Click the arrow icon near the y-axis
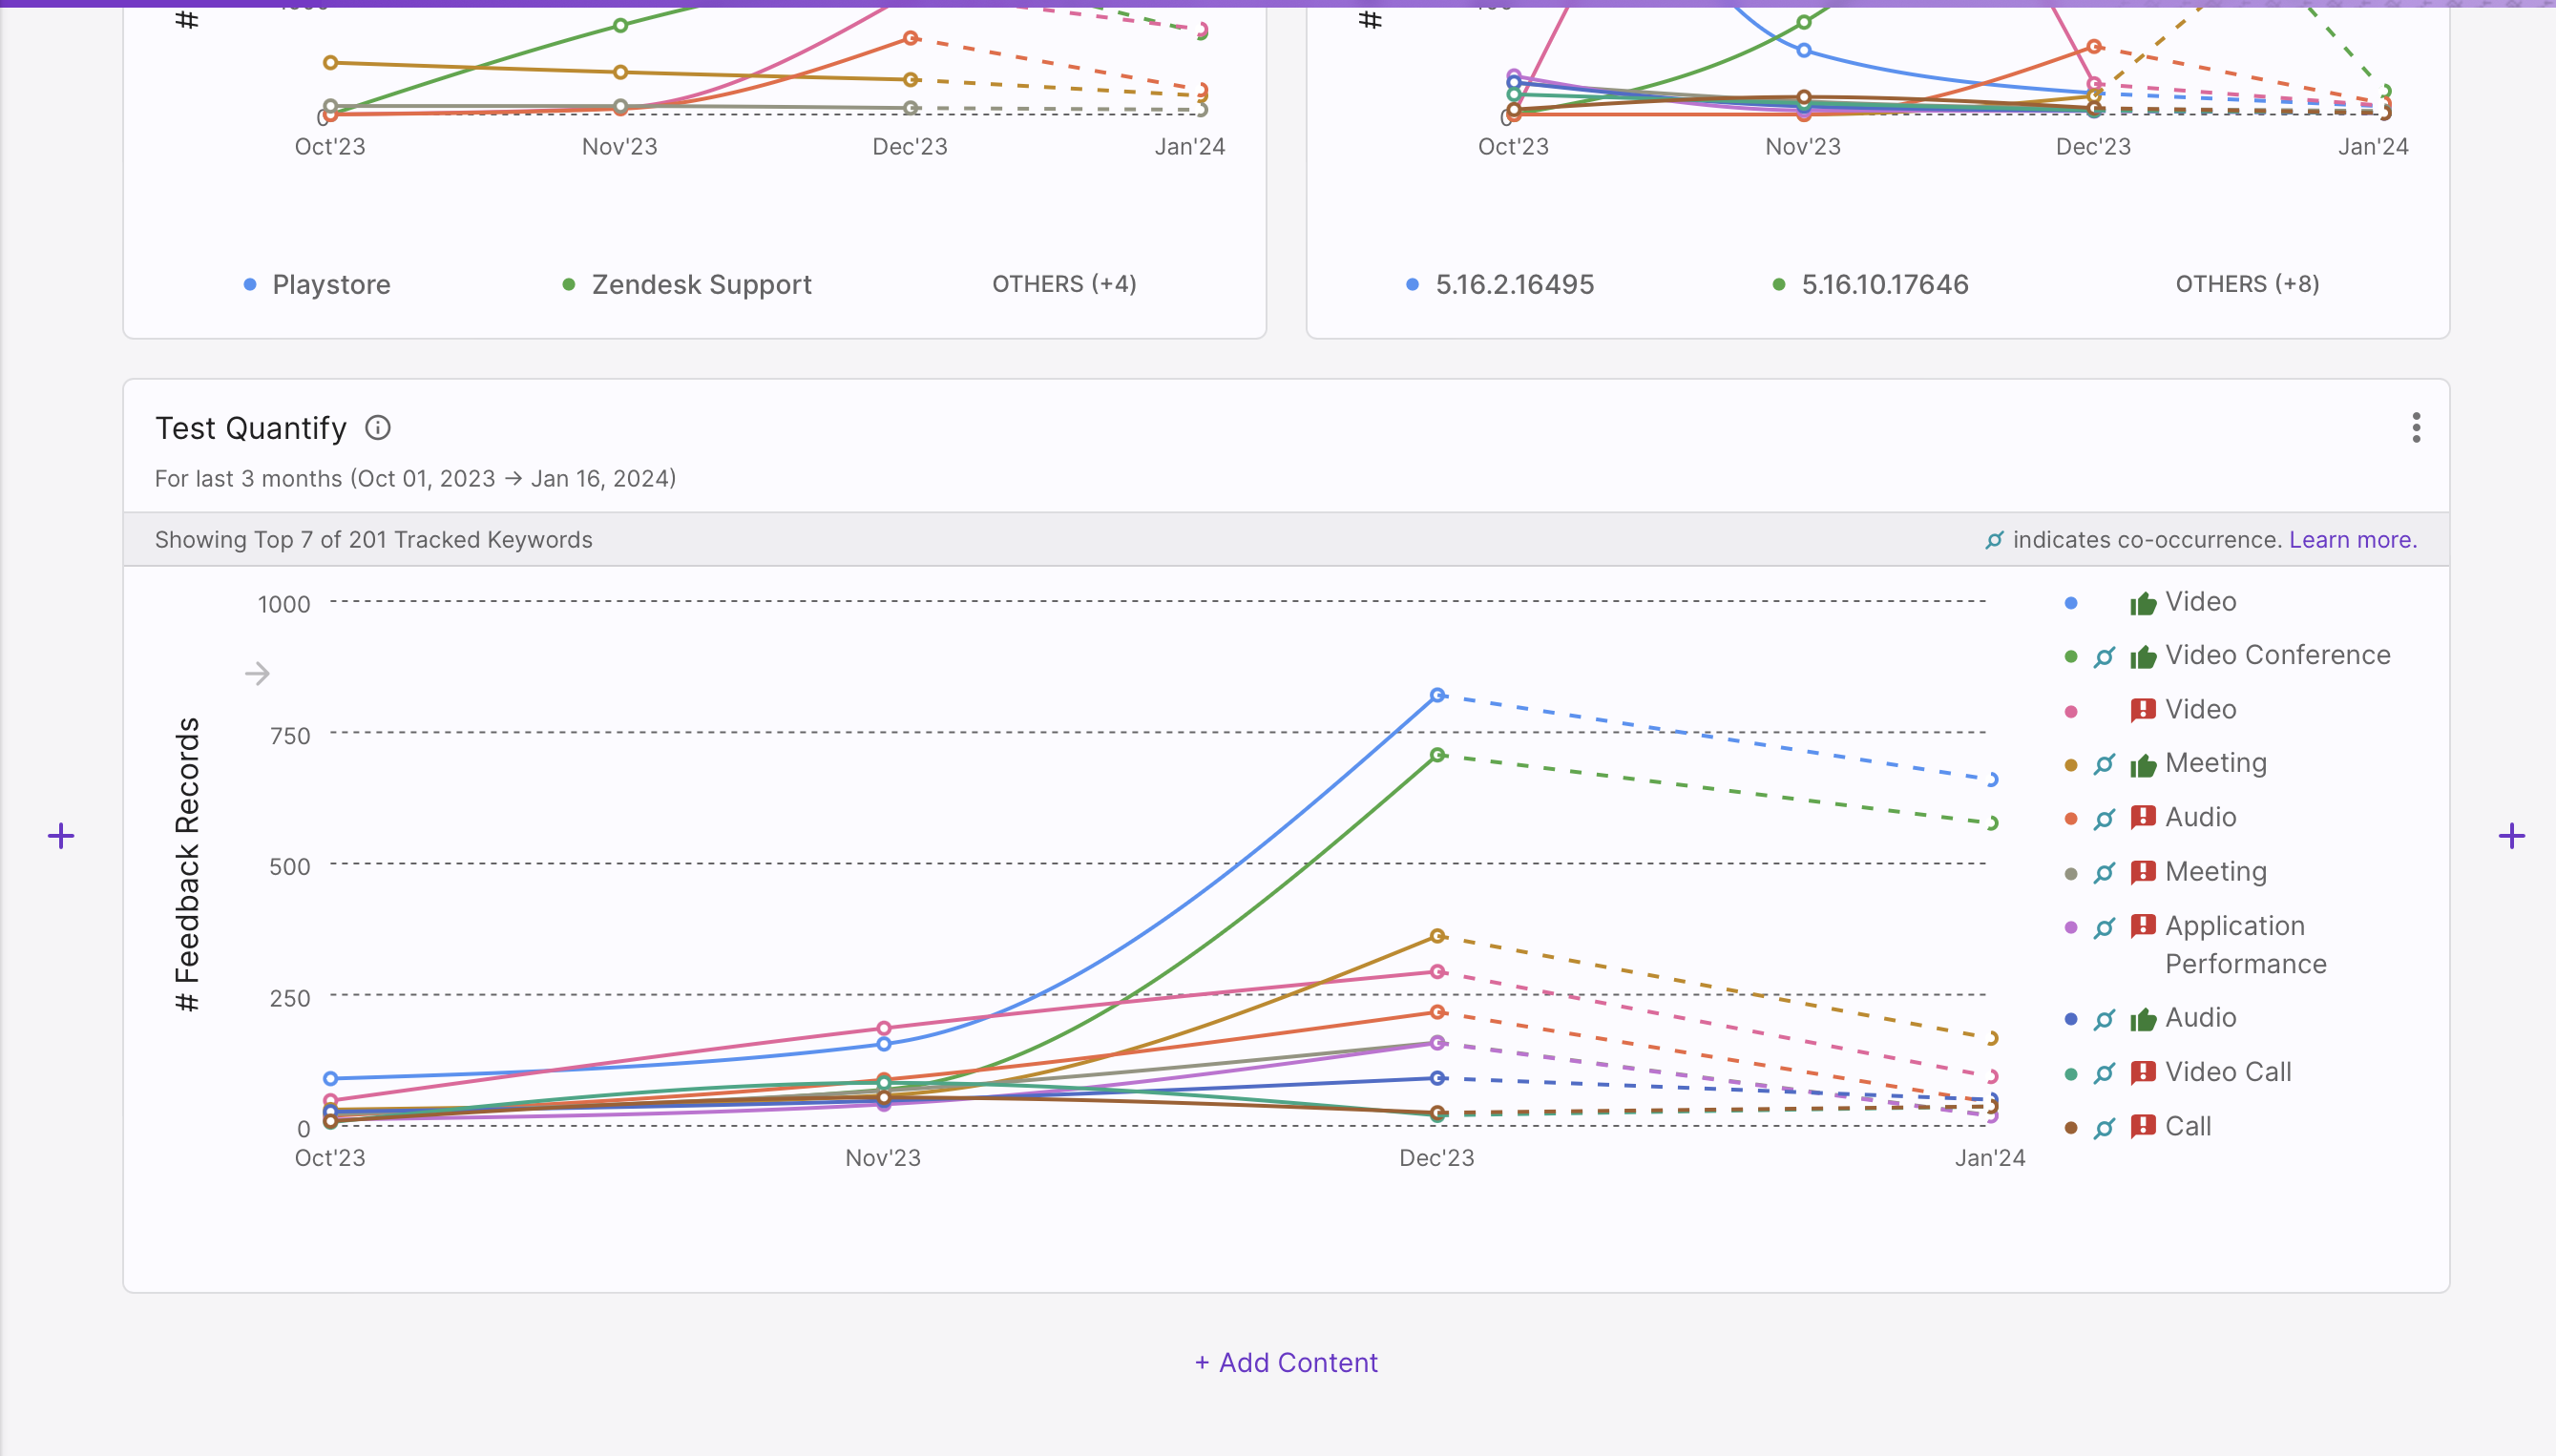 tap(257, 674)
